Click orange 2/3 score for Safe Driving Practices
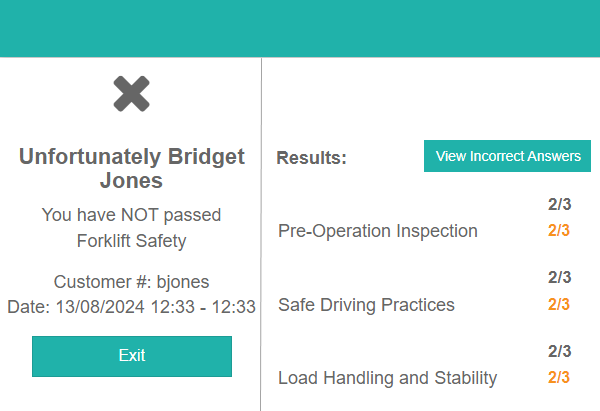The width and height of the screenshot is (600, 411). tap(558, 305)
